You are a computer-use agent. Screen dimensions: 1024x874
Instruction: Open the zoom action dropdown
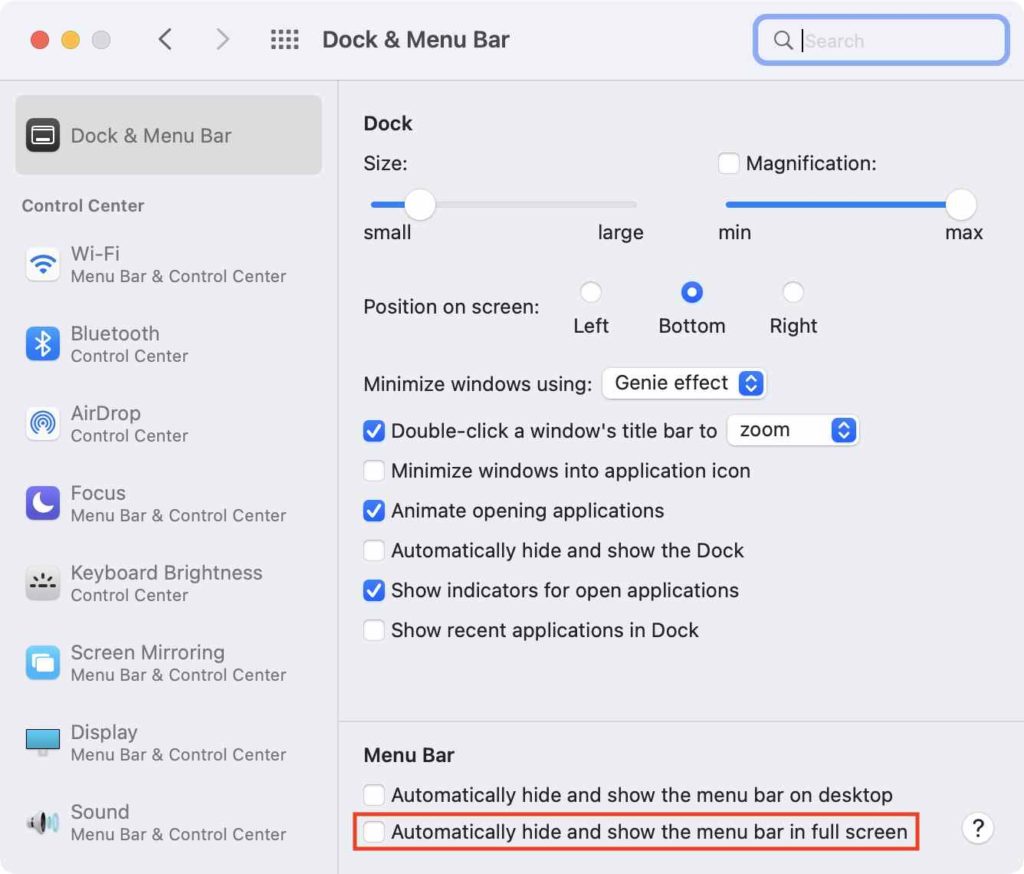[x=793, y=430]
